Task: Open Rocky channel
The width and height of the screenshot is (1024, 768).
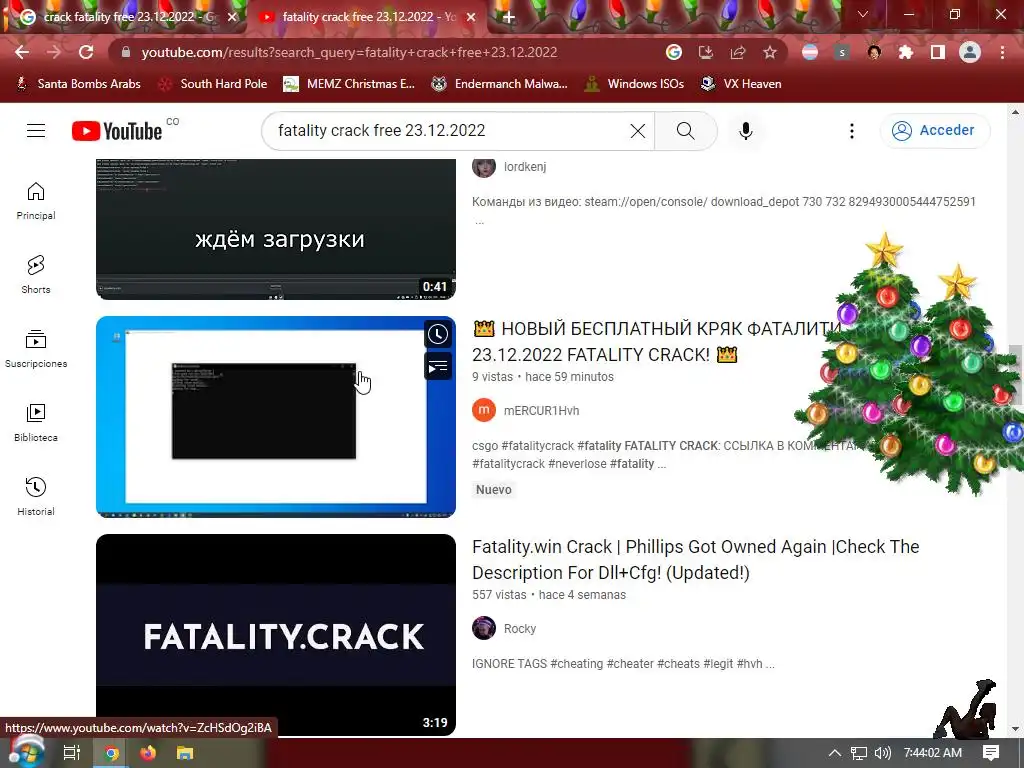Action: [x=520, y=629]
